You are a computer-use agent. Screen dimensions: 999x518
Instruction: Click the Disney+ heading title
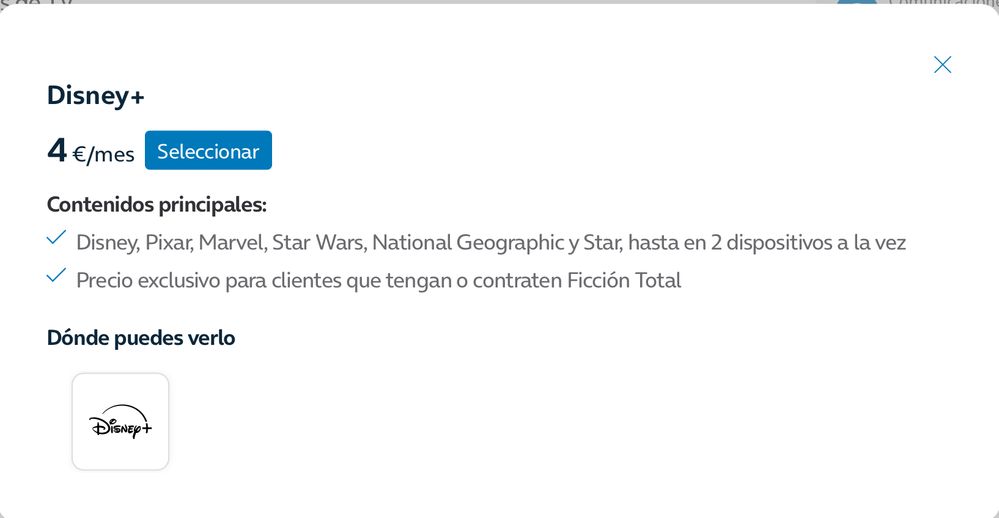tap(96, 96)
